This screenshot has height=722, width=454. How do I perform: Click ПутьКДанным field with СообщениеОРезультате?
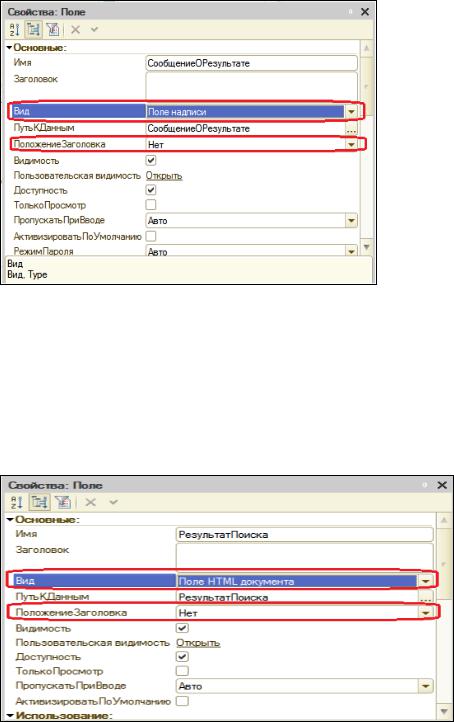pos(245,128)
